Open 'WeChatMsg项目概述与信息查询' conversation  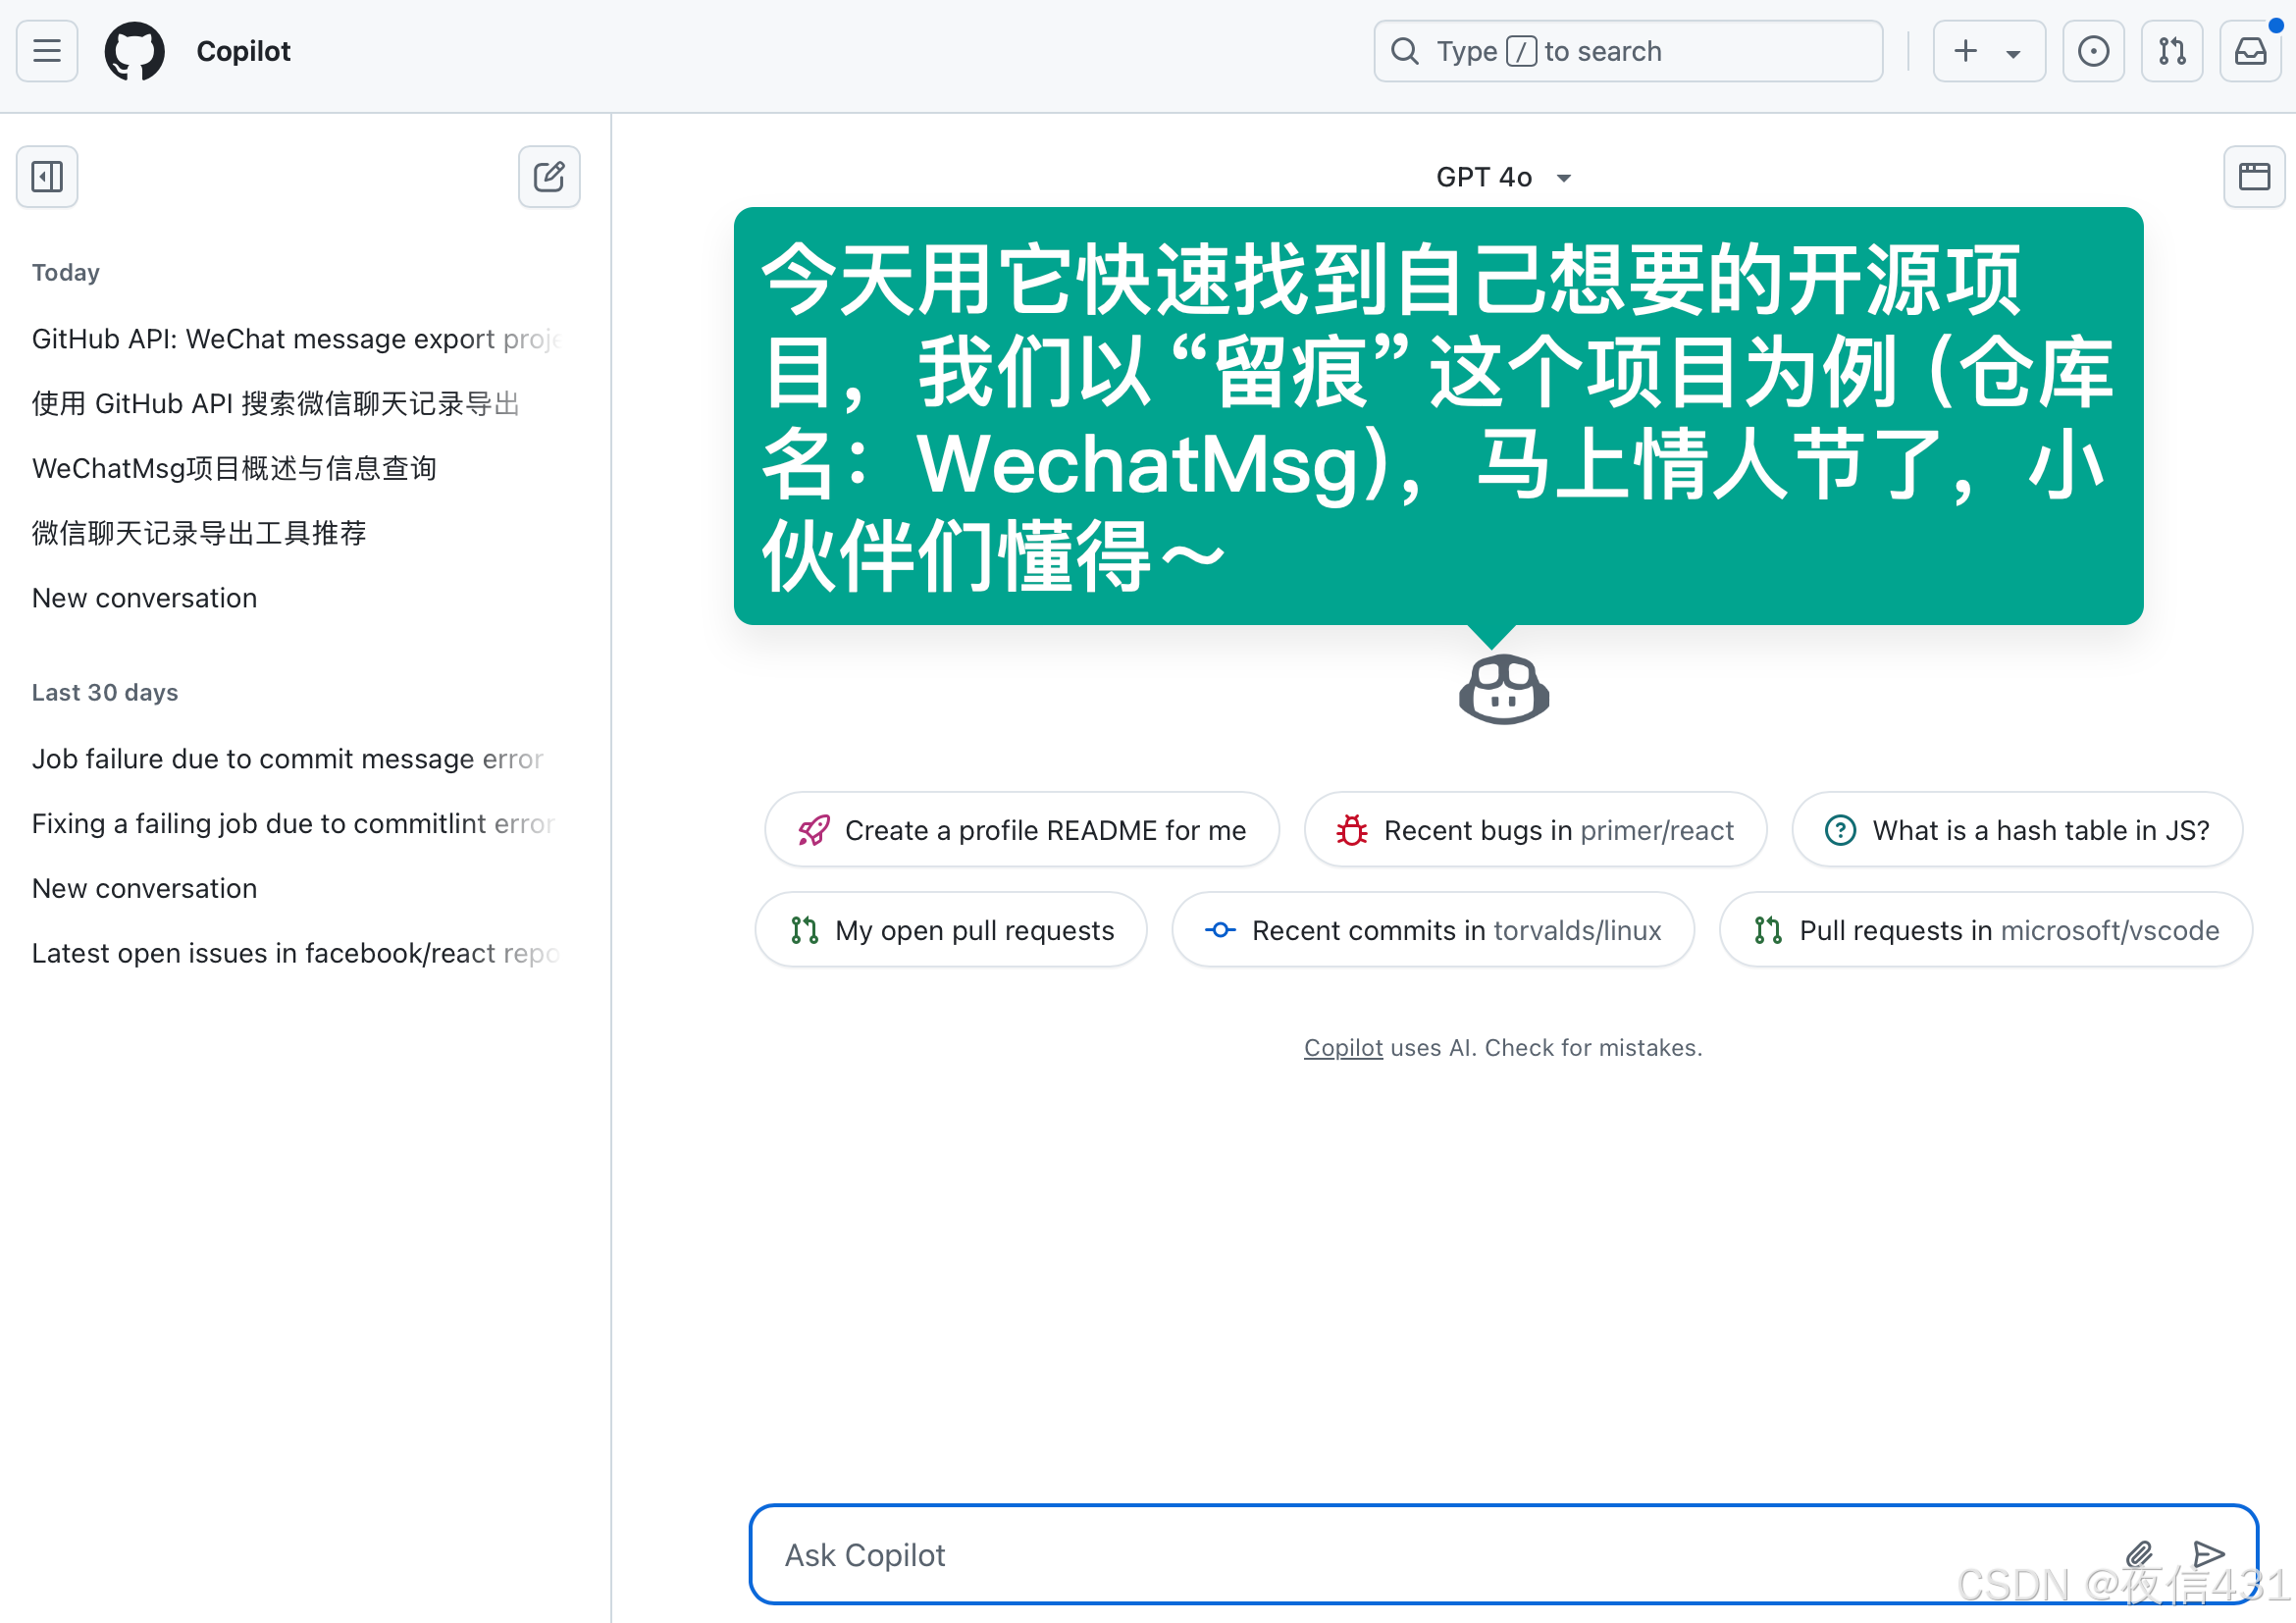point(234,468)
